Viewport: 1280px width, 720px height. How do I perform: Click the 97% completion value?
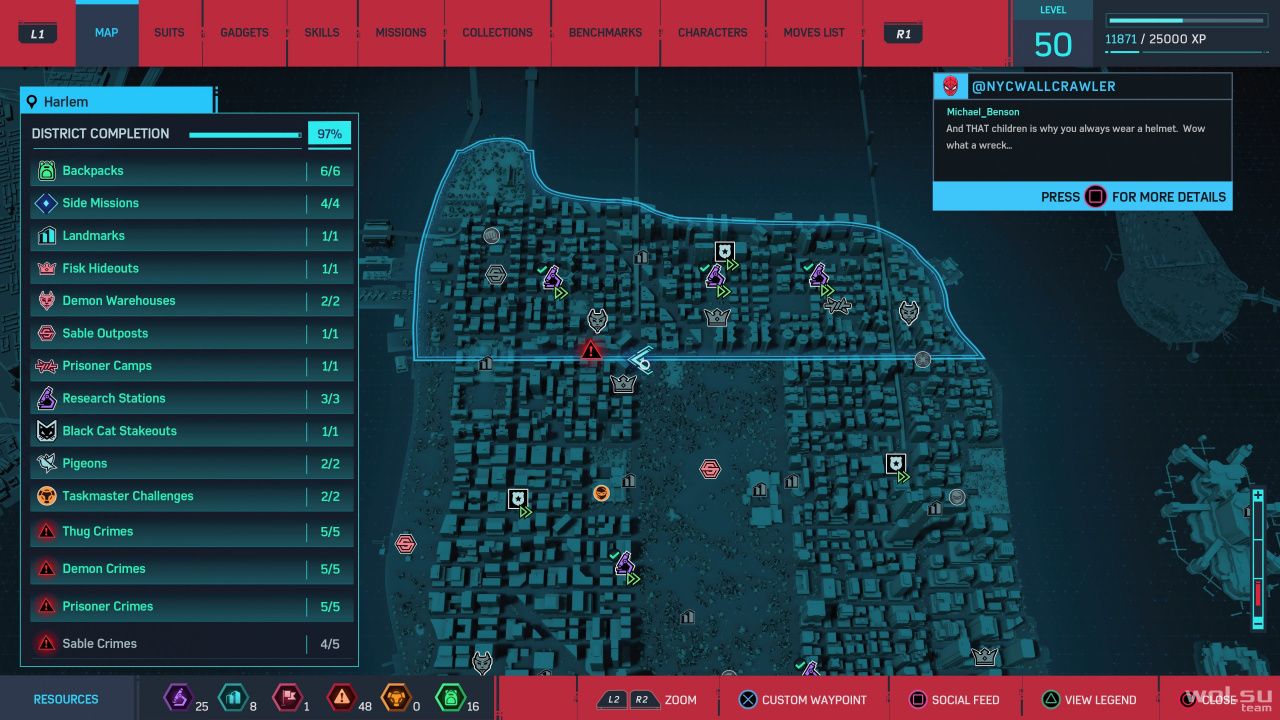click(329, 134)
